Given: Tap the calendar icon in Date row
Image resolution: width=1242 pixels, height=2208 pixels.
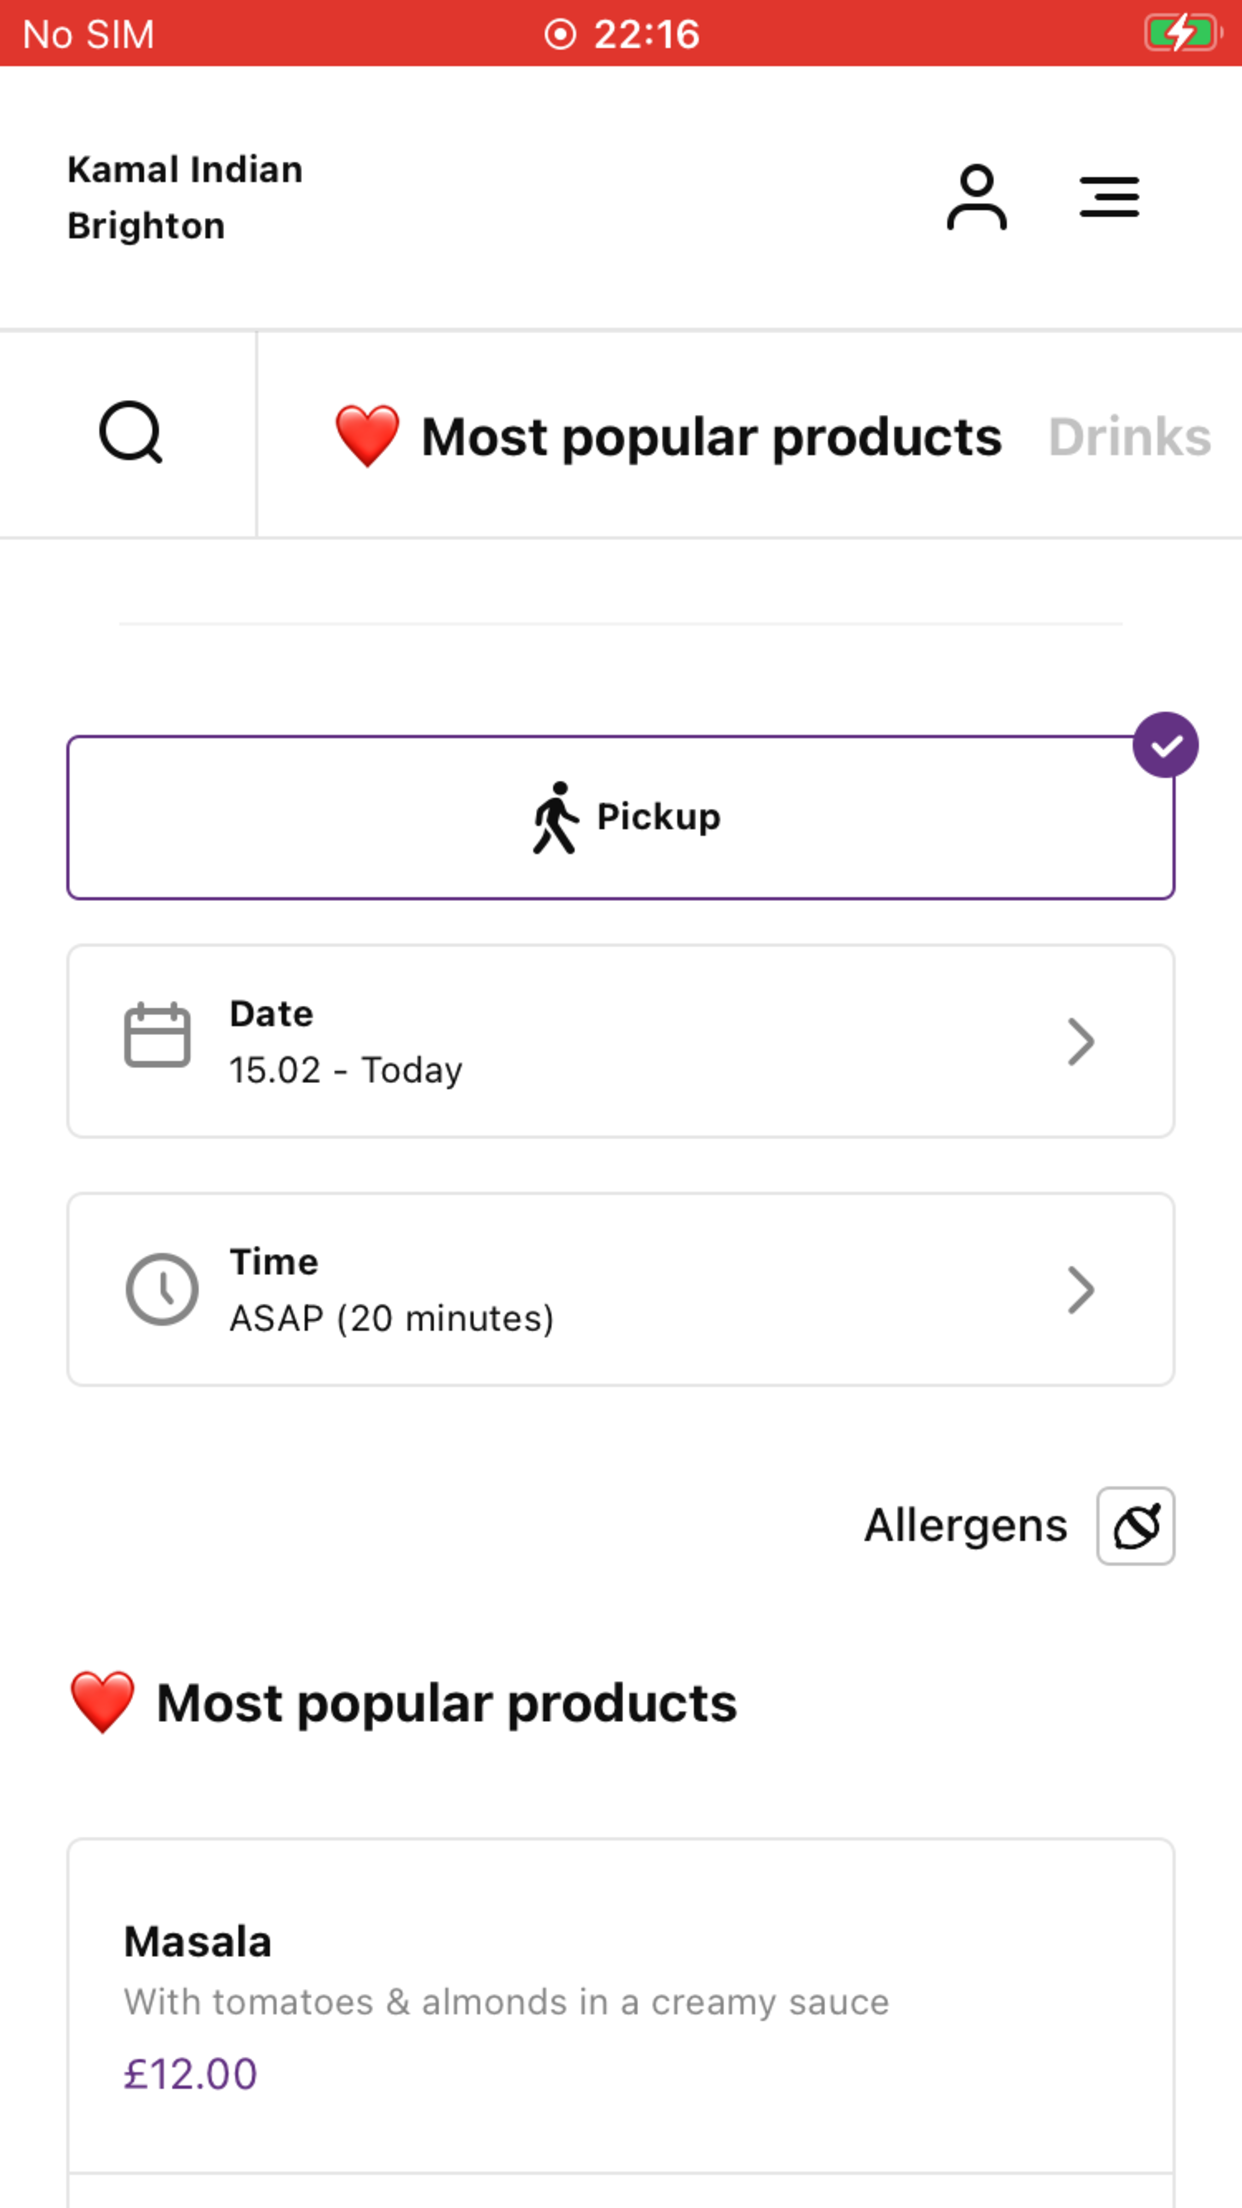Looking at the screenshot, I should 157,1035.
